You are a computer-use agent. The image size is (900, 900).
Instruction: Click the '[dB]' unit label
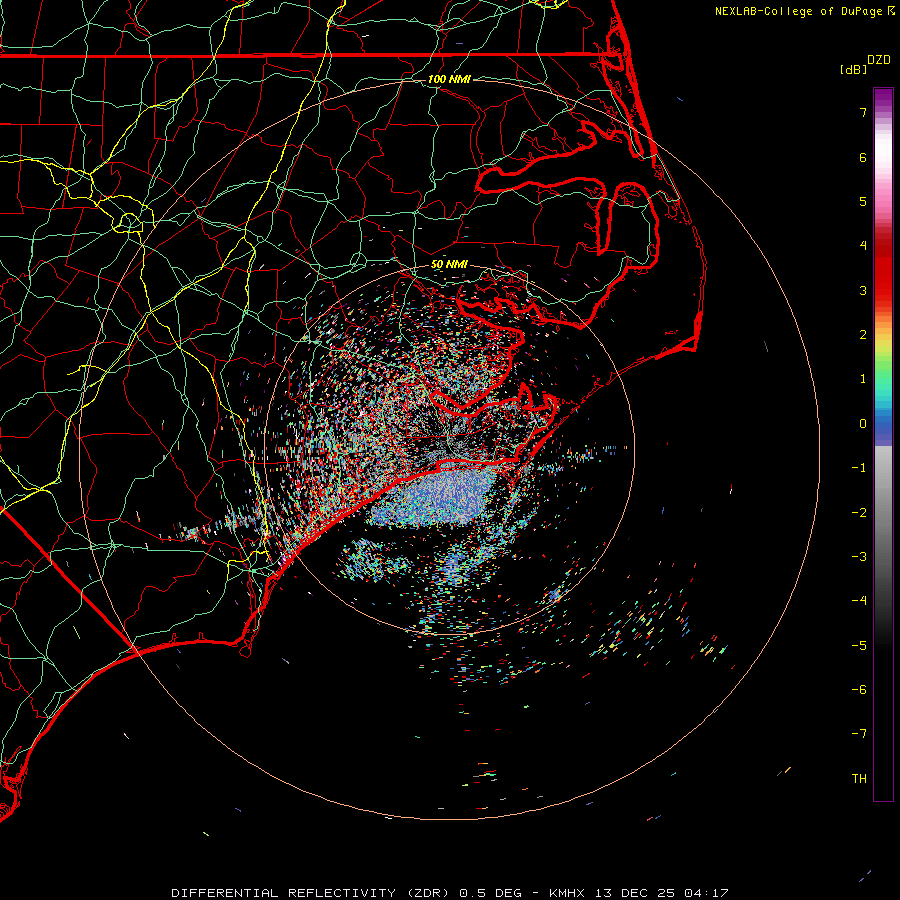tap(854, 69)
